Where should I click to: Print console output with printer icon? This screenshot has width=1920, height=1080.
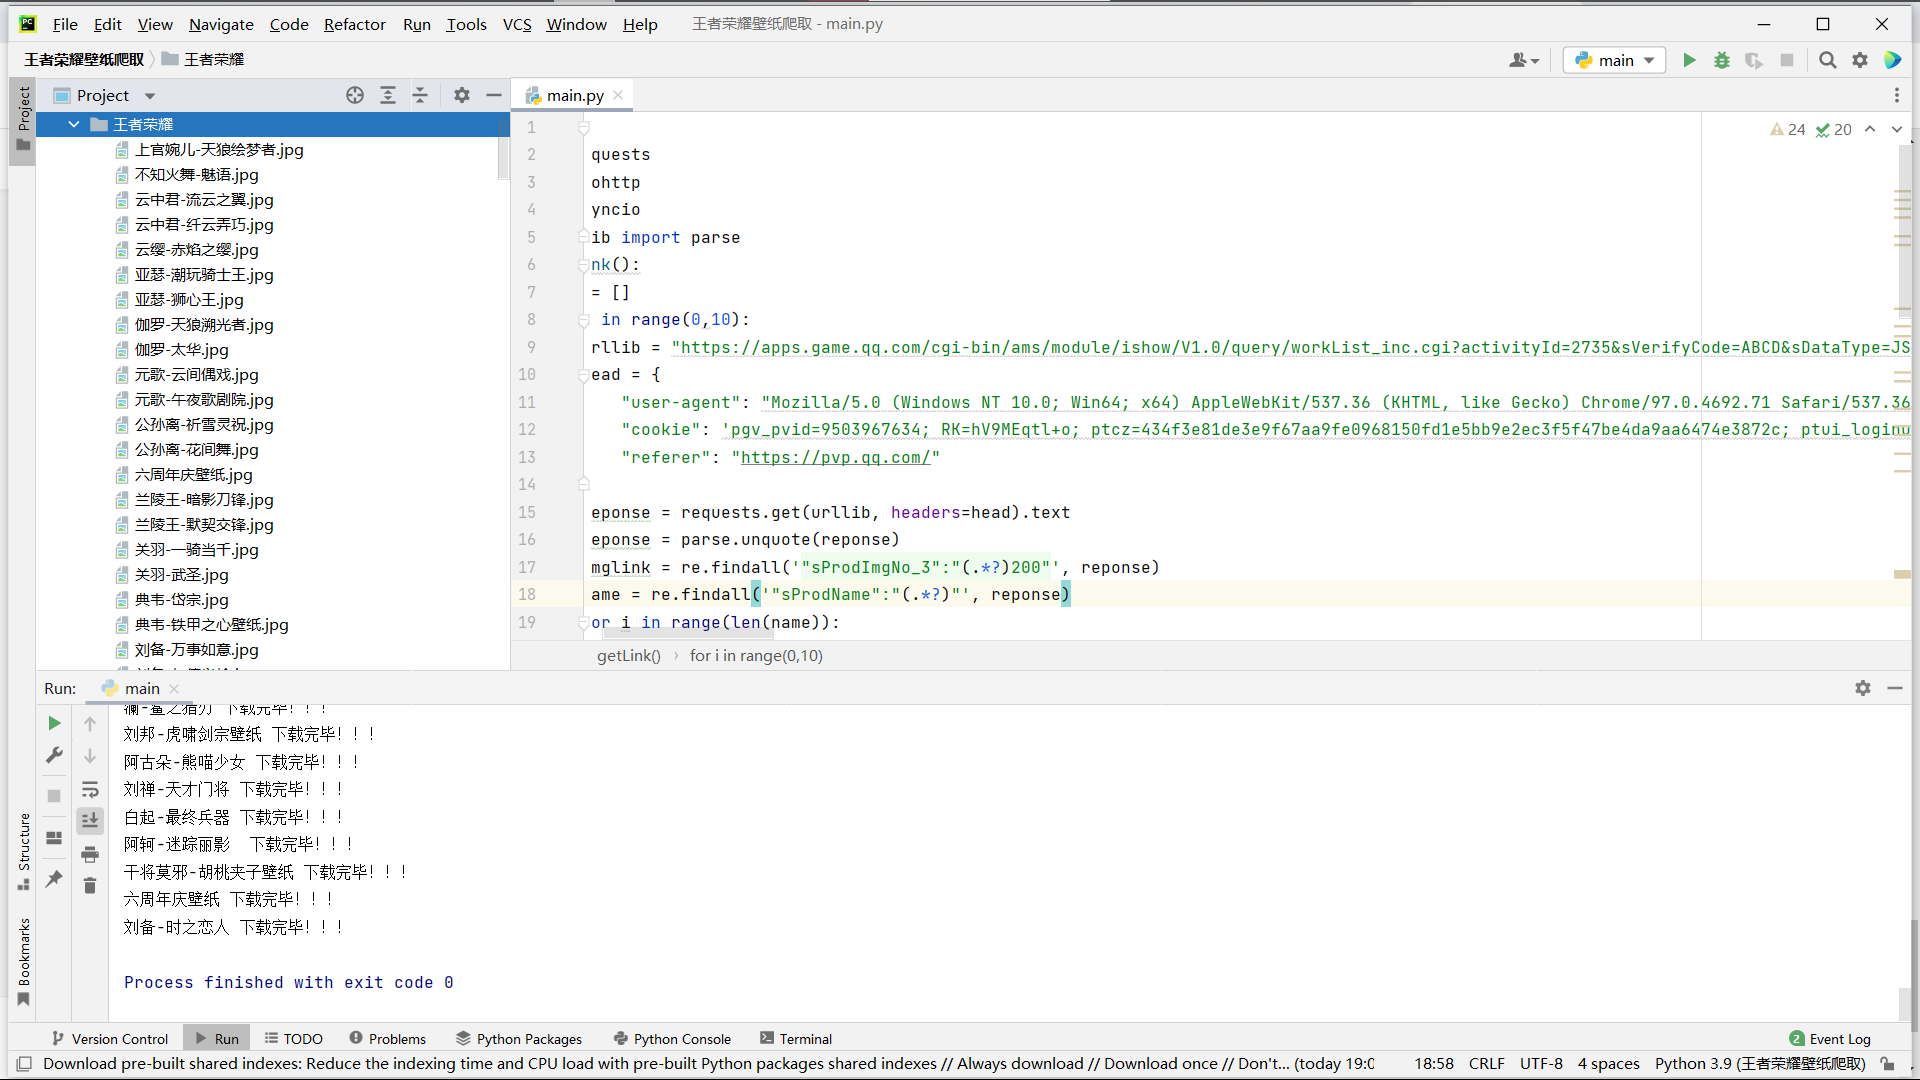[90, 854]
